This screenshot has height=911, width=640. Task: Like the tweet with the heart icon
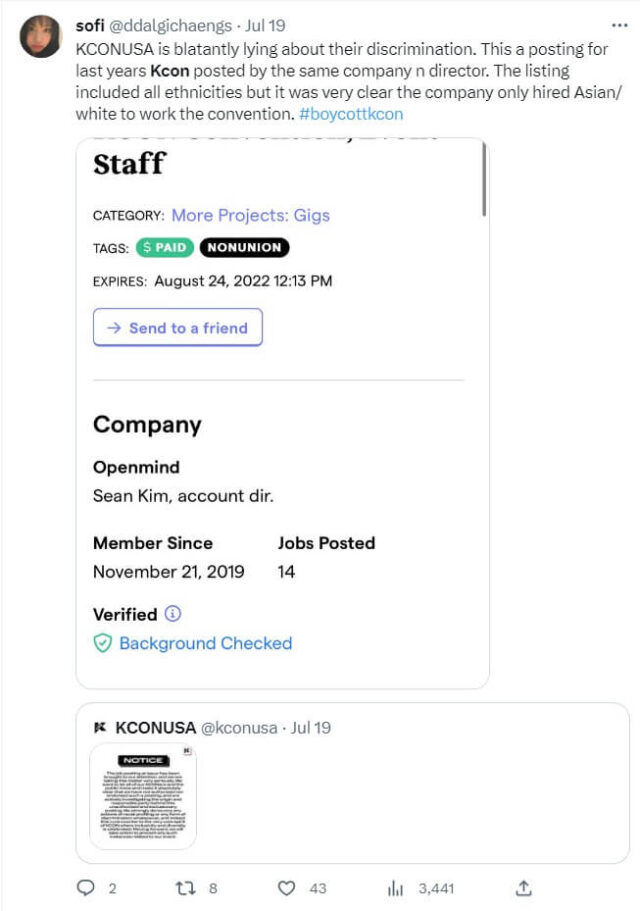[x=287, y=887]
